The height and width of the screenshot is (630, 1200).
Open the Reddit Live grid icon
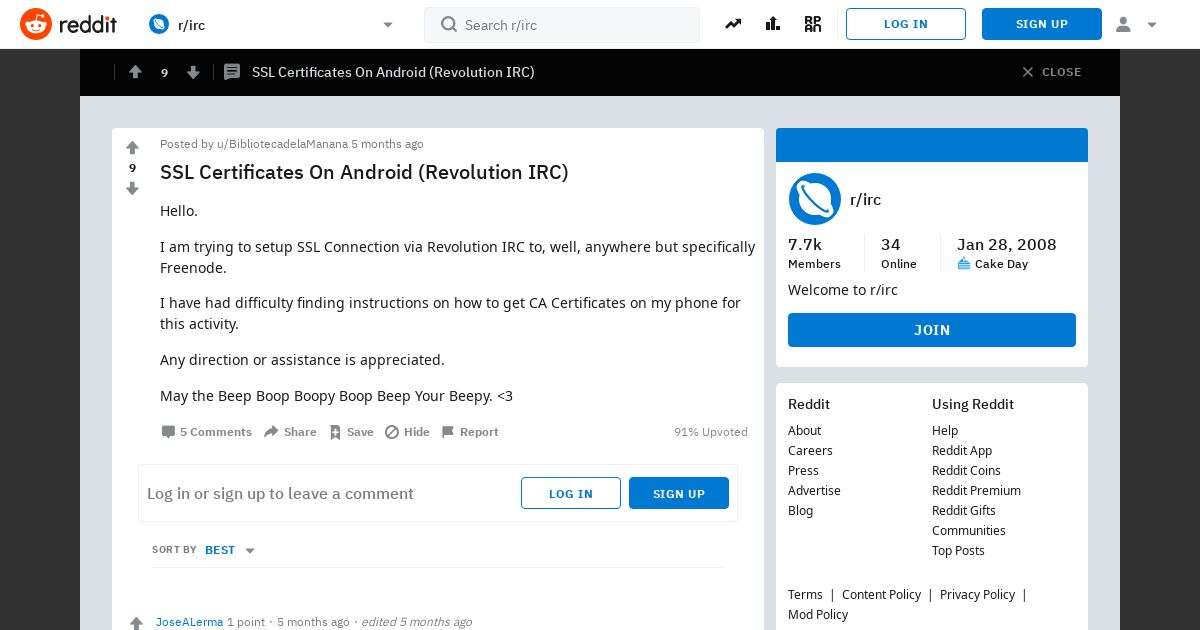[x=813, y=24]
